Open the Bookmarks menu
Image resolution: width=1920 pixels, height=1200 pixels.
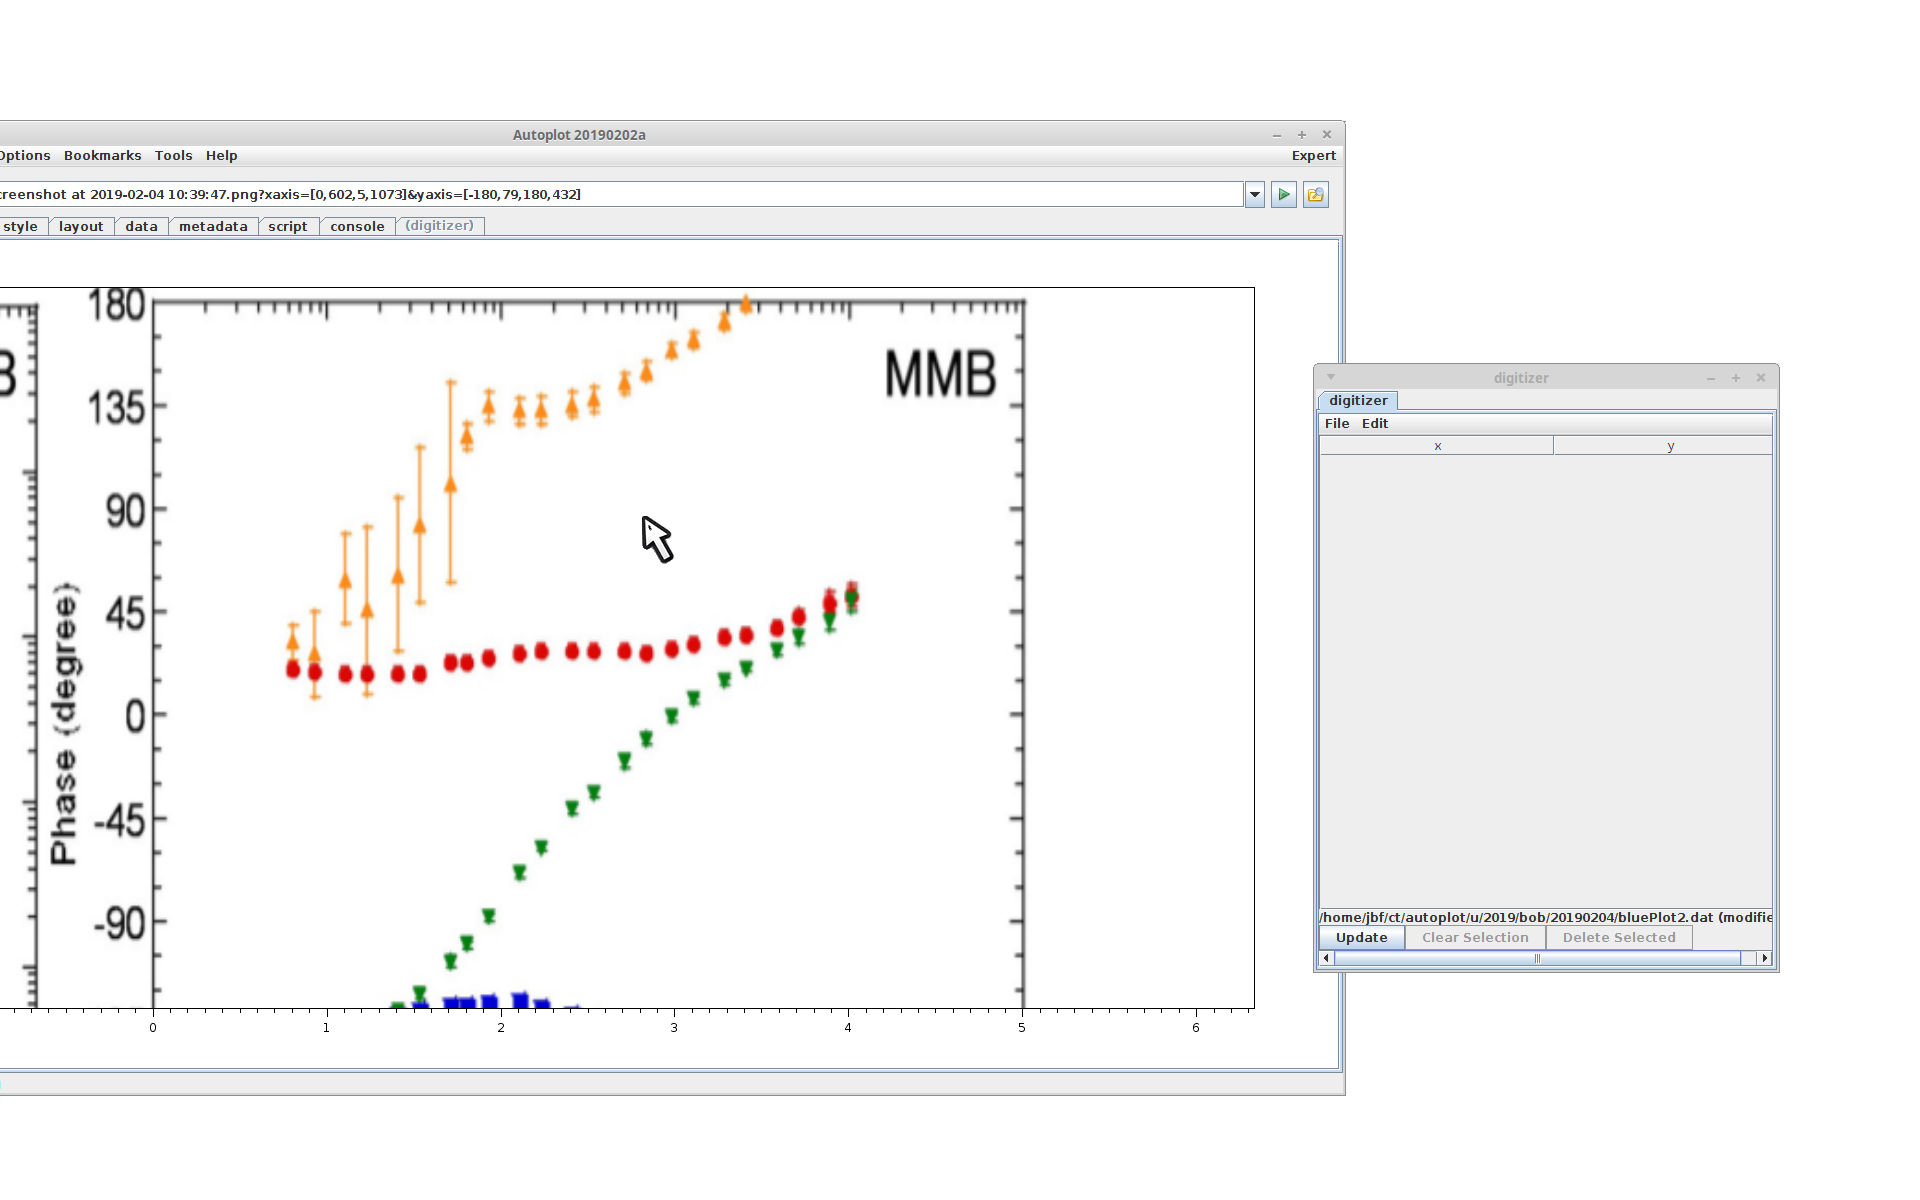(102, 156)
